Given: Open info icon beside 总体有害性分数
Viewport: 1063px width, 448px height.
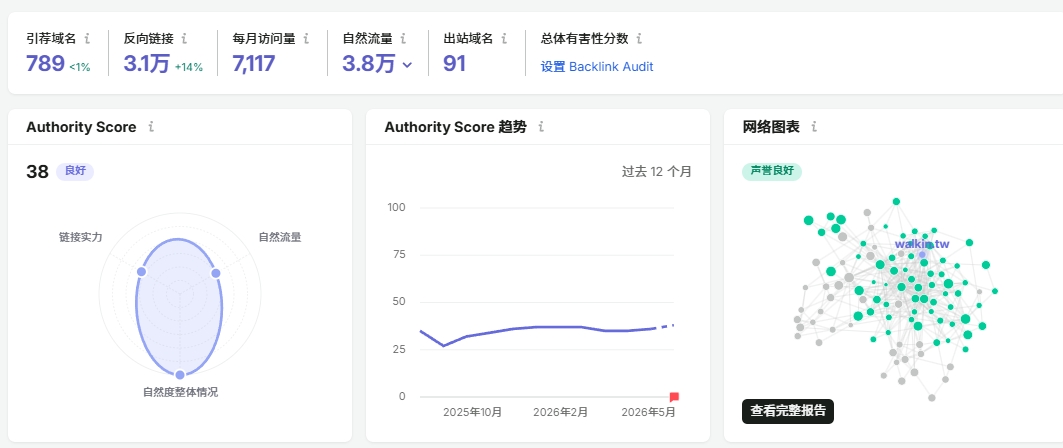Looking at the screenshot, I should tap(639, 39).
